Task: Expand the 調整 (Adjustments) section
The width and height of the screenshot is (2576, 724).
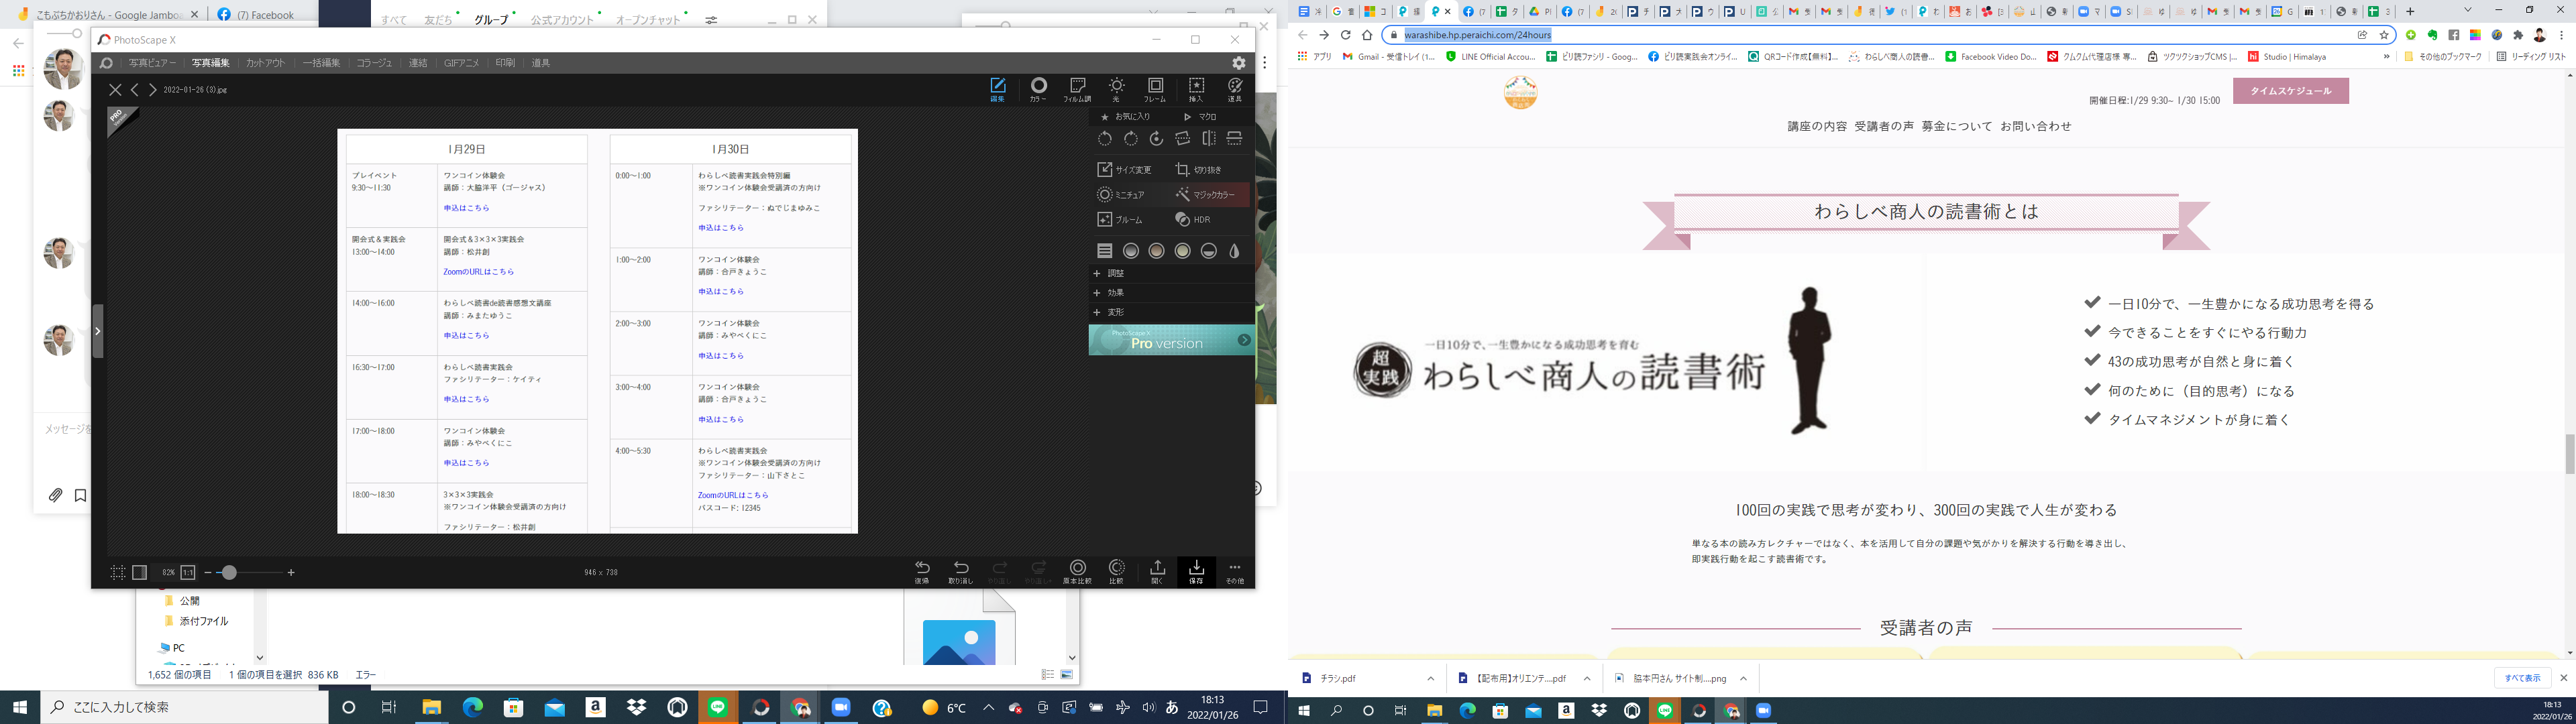Action: click(1115, 273)
